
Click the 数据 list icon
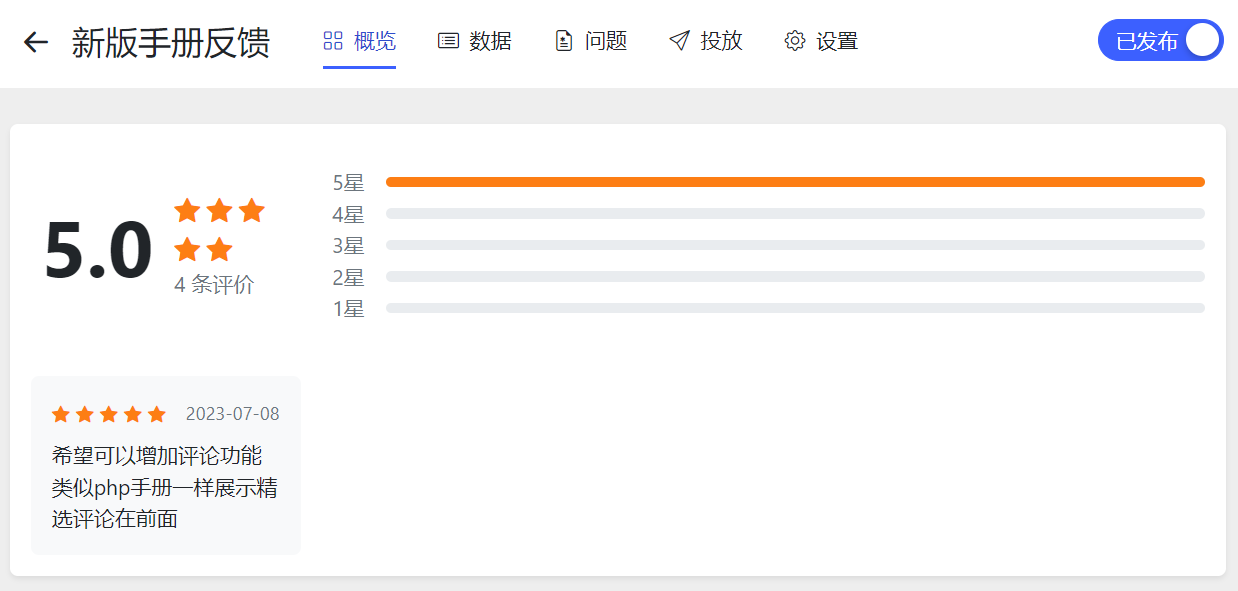(448, 41)
